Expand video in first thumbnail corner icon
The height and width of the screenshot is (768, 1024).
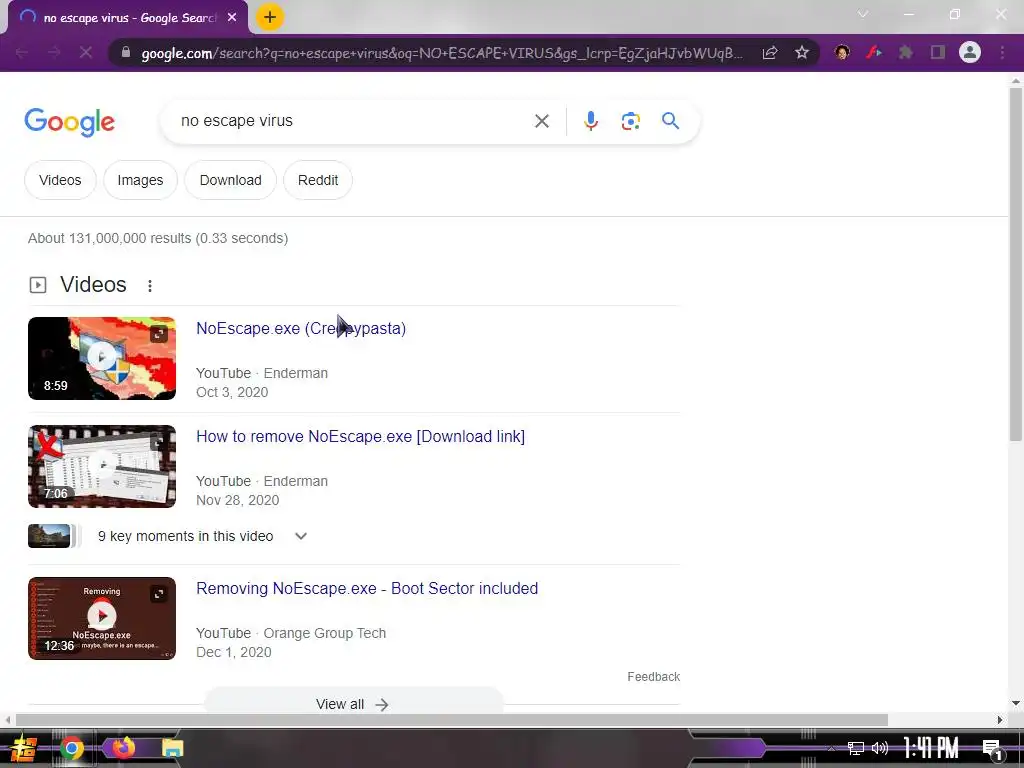click(x=159, y=334)
